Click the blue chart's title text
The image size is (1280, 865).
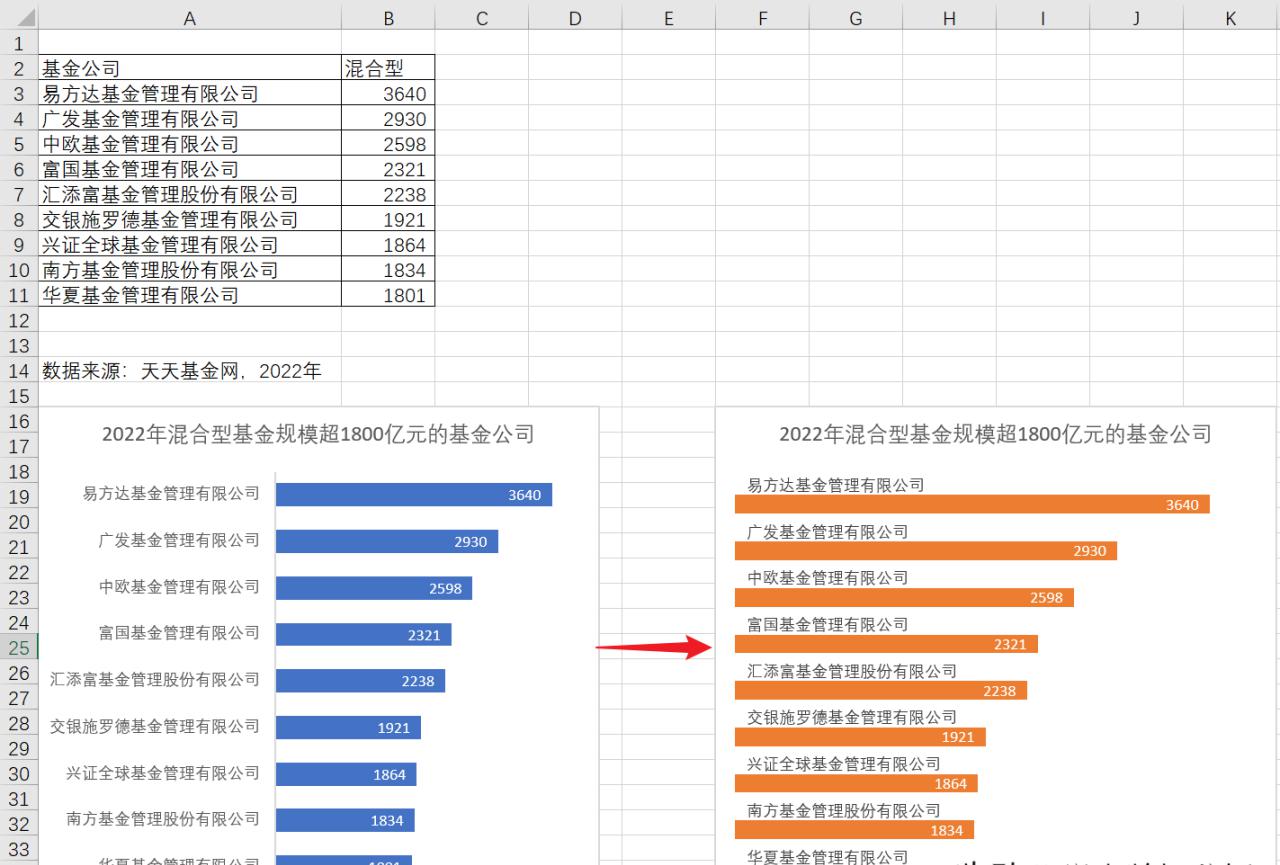(318, 434)
